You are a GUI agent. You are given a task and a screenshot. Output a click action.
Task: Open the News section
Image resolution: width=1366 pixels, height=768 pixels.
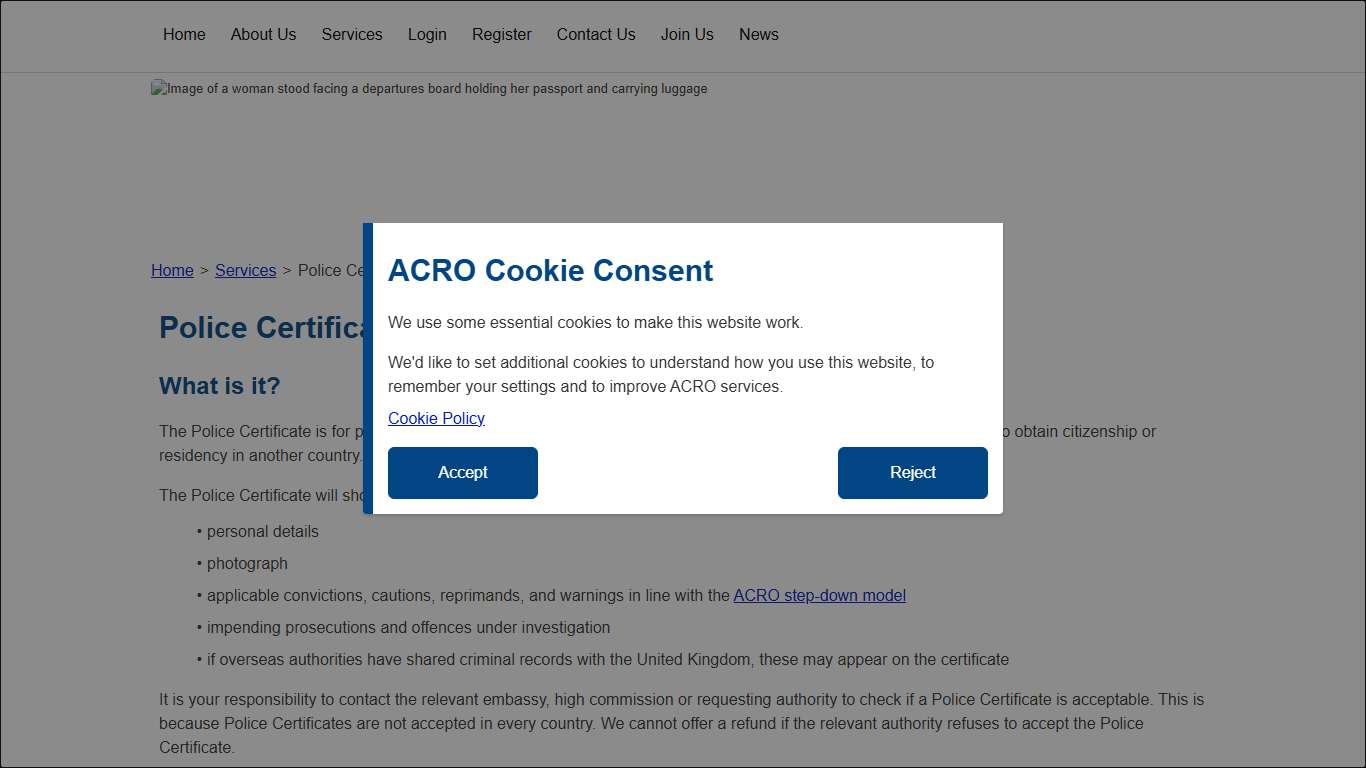click(758, 34)
